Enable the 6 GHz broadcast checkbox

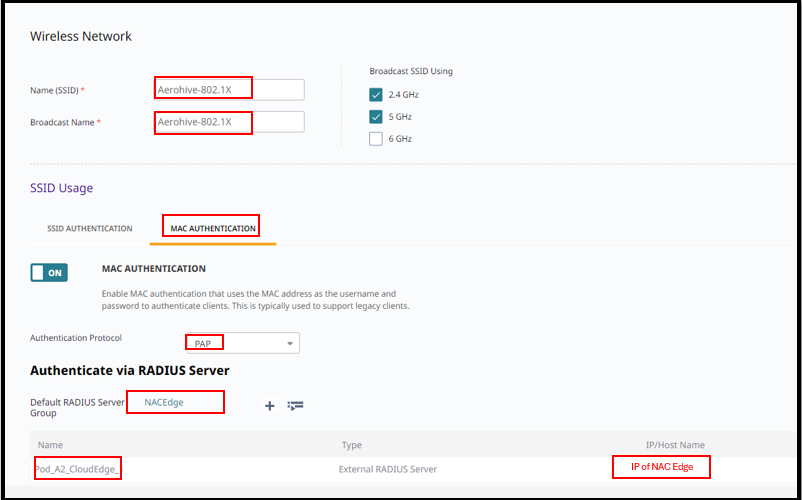tap(376, 139)
